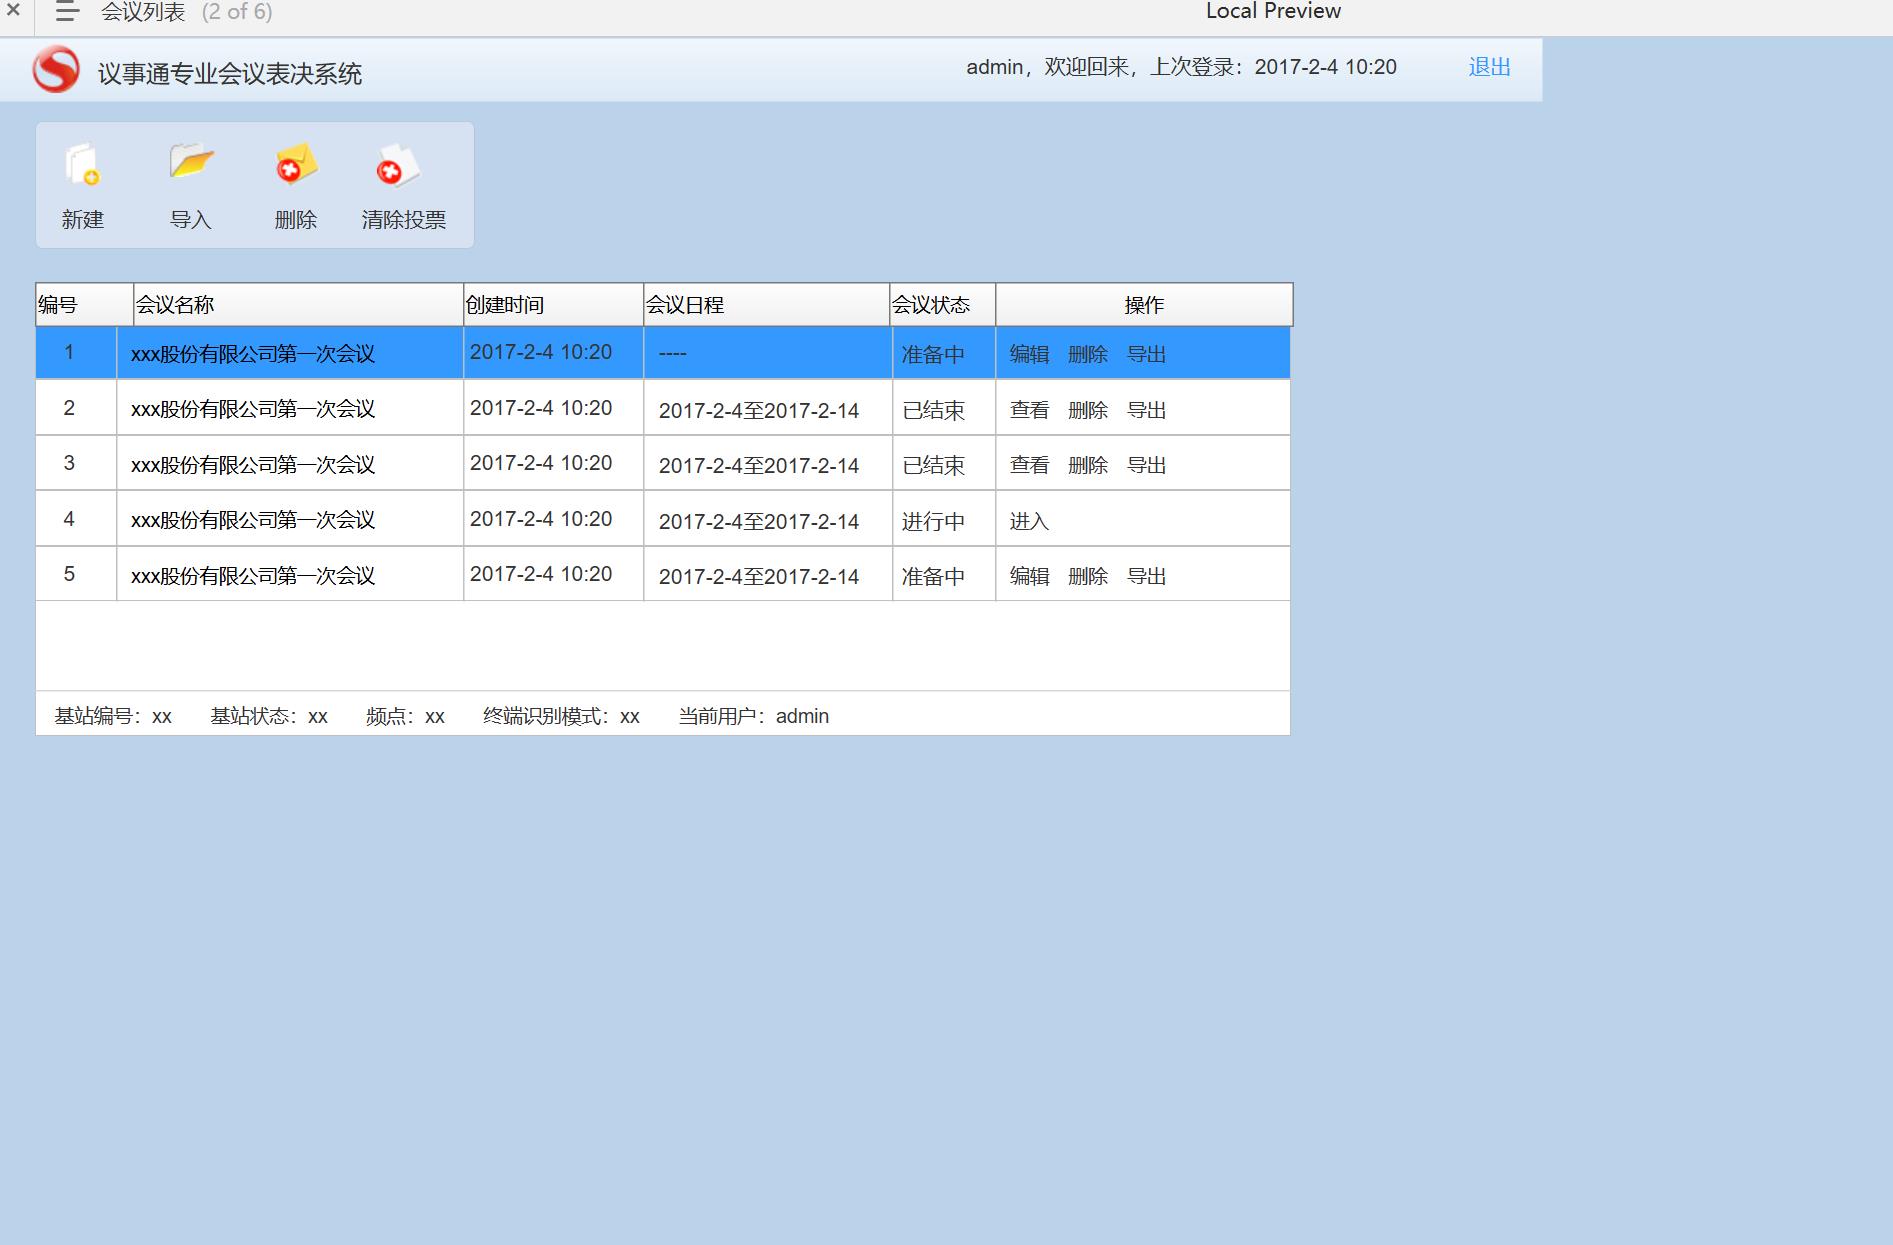
Task: Click 基站编号 status bar entry
Action: click(x=113, y=716)
